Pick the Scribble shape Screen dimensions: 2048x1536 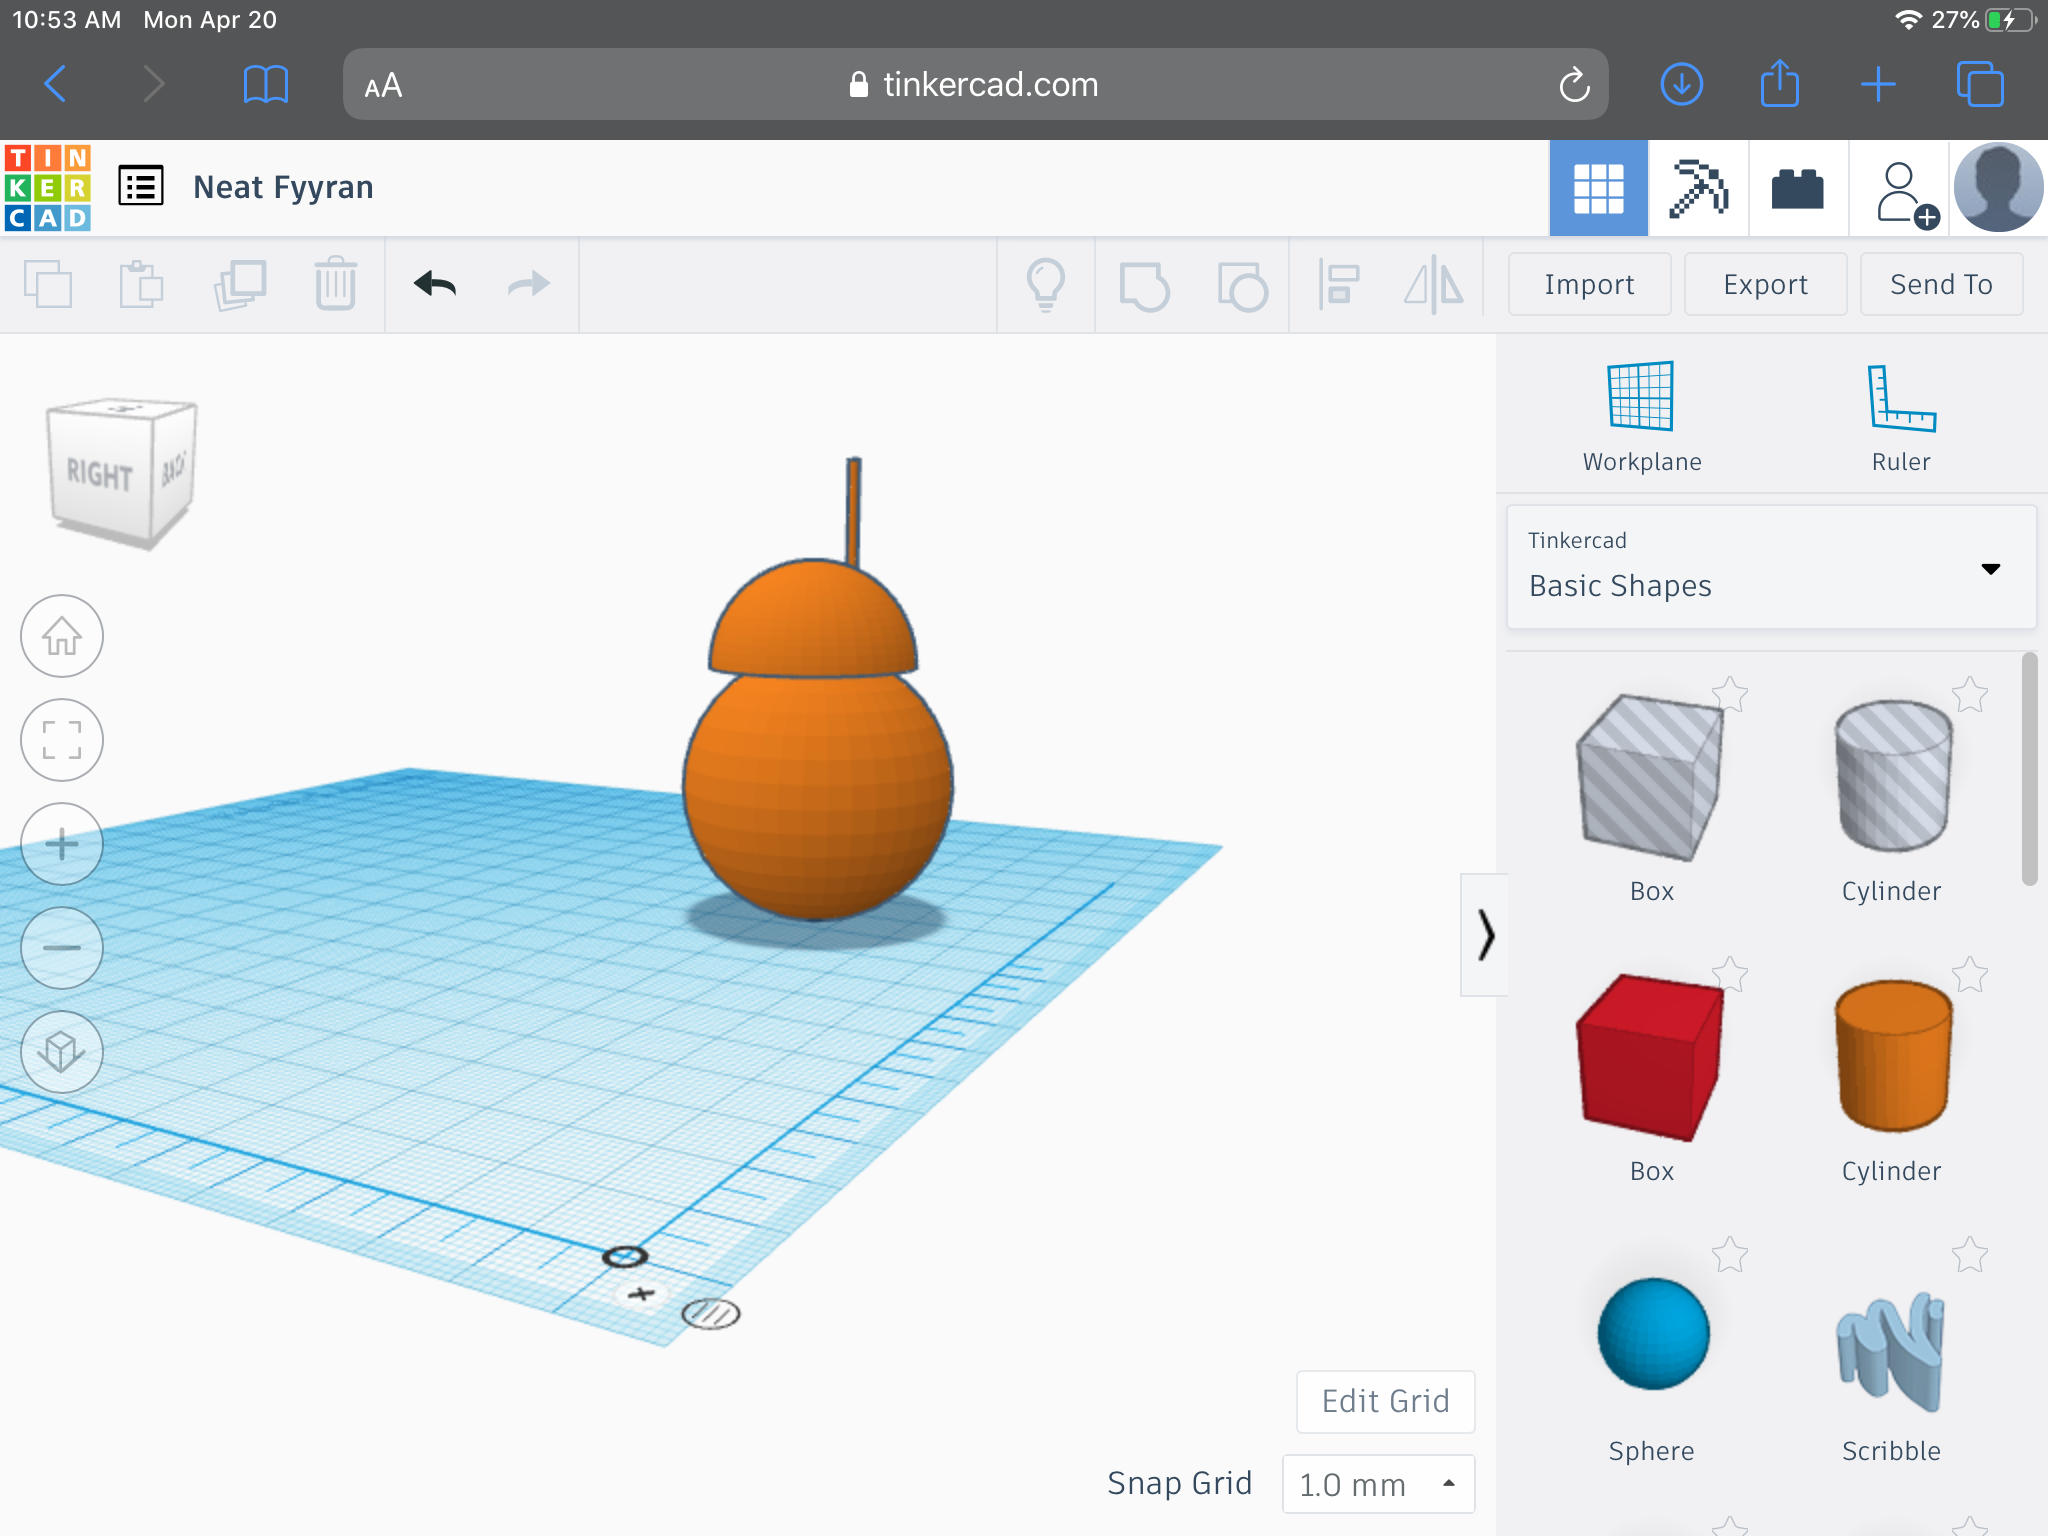(x=1890, y=1350)
